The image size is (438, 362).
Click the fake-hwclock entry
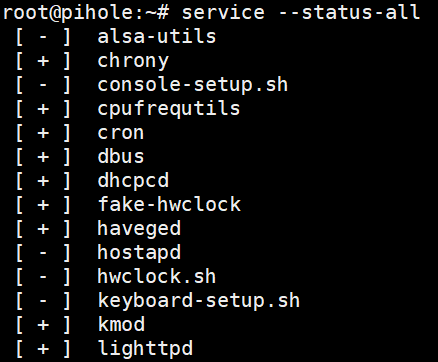click(x=169, y=204)
